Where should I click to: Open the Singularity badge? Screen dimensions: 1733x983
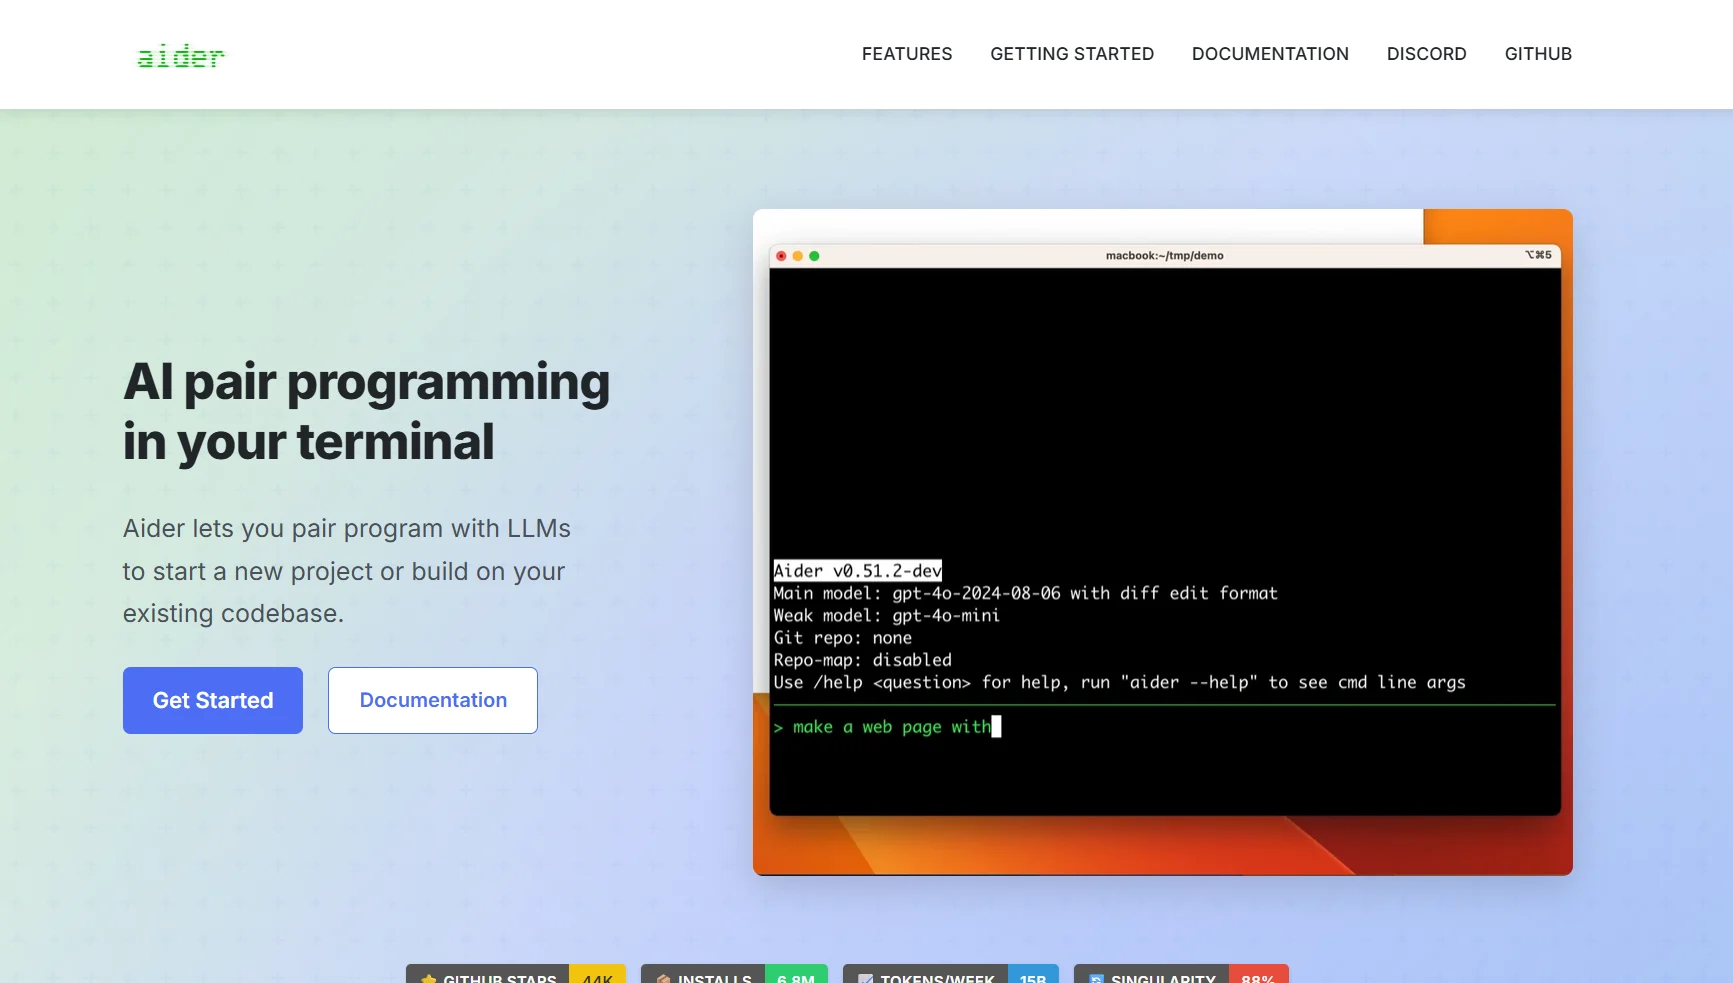tap(1181, 974)
